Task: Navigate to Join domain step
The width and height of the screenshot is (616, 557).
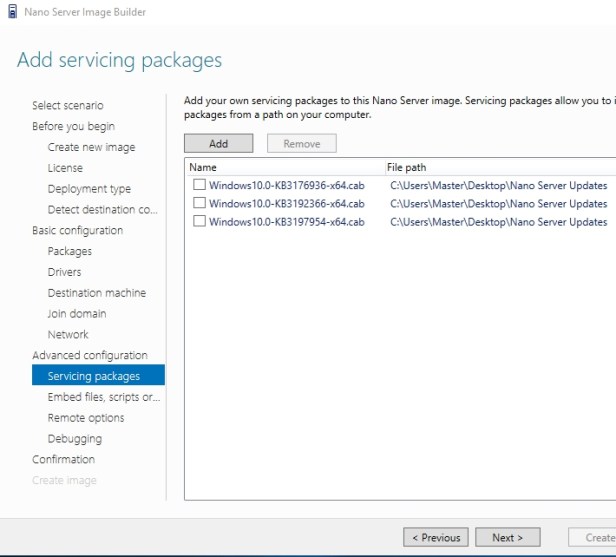Action: [77, 314]
